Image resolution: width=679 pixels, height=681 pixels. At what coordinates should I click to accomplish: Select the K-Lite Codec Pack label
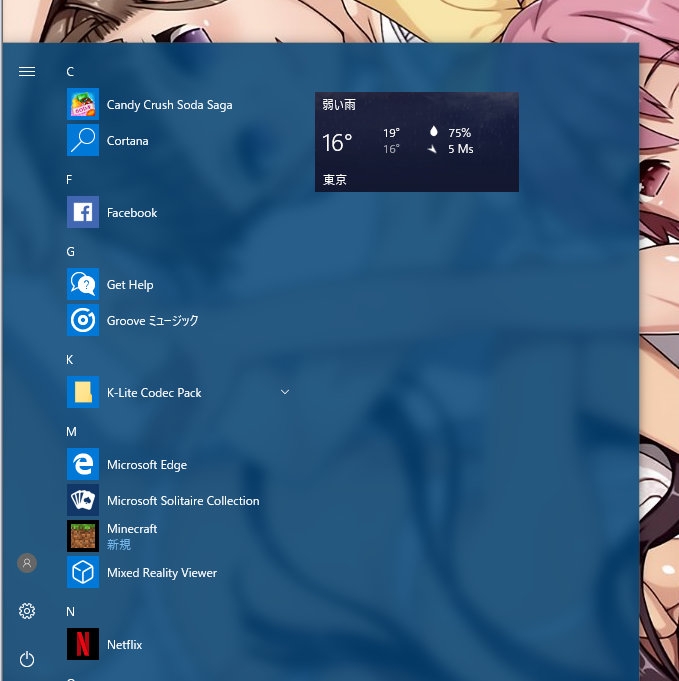pos(154,393)
